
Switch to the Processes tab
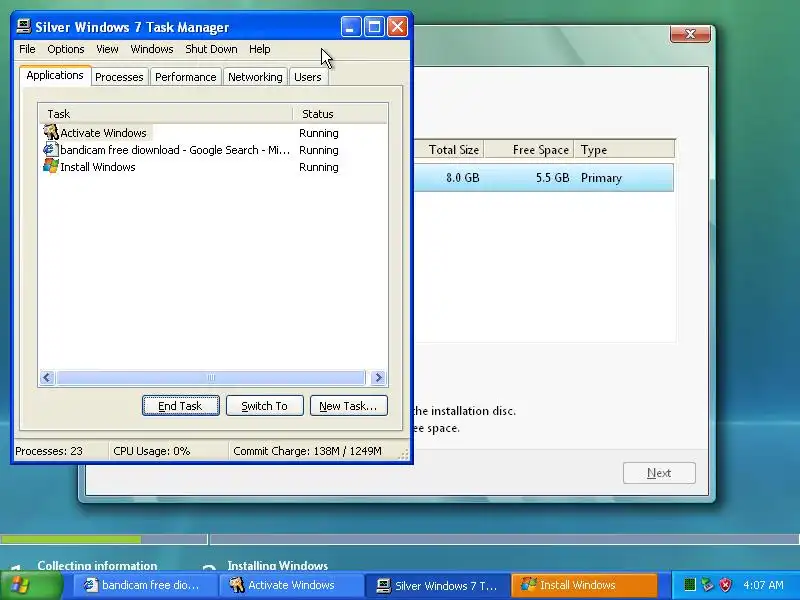(x=119, y=77)
